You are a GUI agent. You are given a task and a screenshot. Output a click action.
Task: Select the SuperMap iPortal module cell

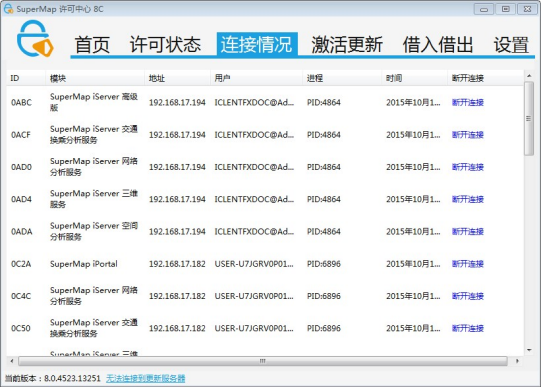click(84, 264)
